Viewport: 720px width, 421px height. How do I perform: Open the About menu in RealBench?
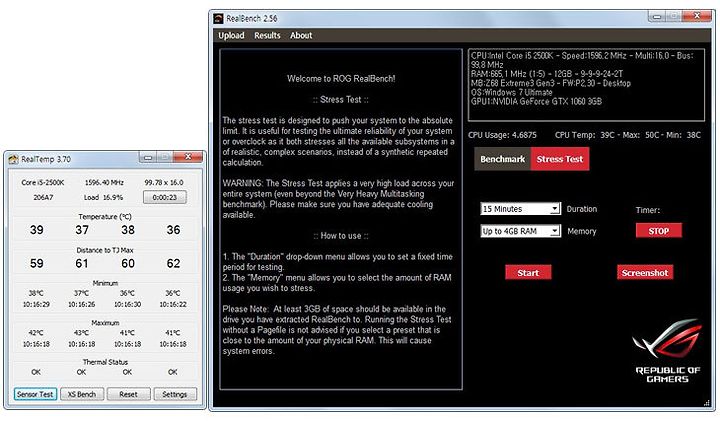tap(301, 35)
